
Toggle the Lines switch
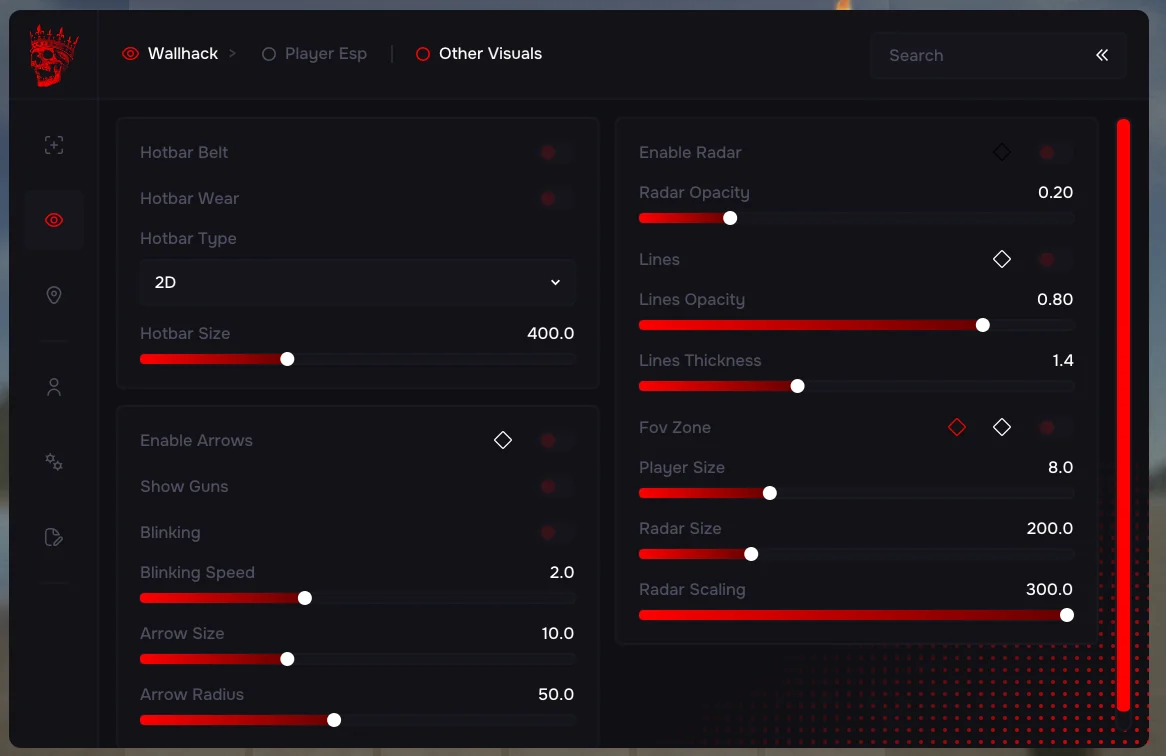[1056, 259]
